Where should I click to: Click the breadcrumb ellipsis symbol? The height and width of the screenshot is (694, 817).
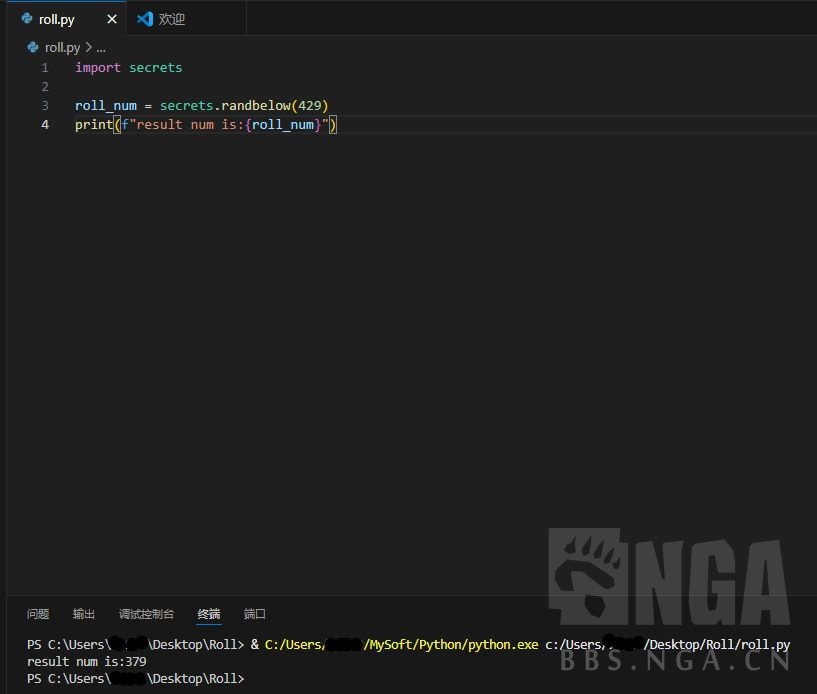(x=101, y=48)
